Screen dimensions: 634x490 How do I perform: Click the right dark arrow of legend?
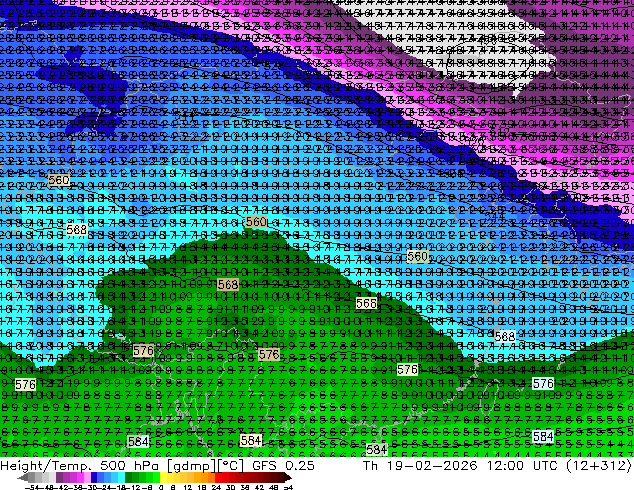288,477
